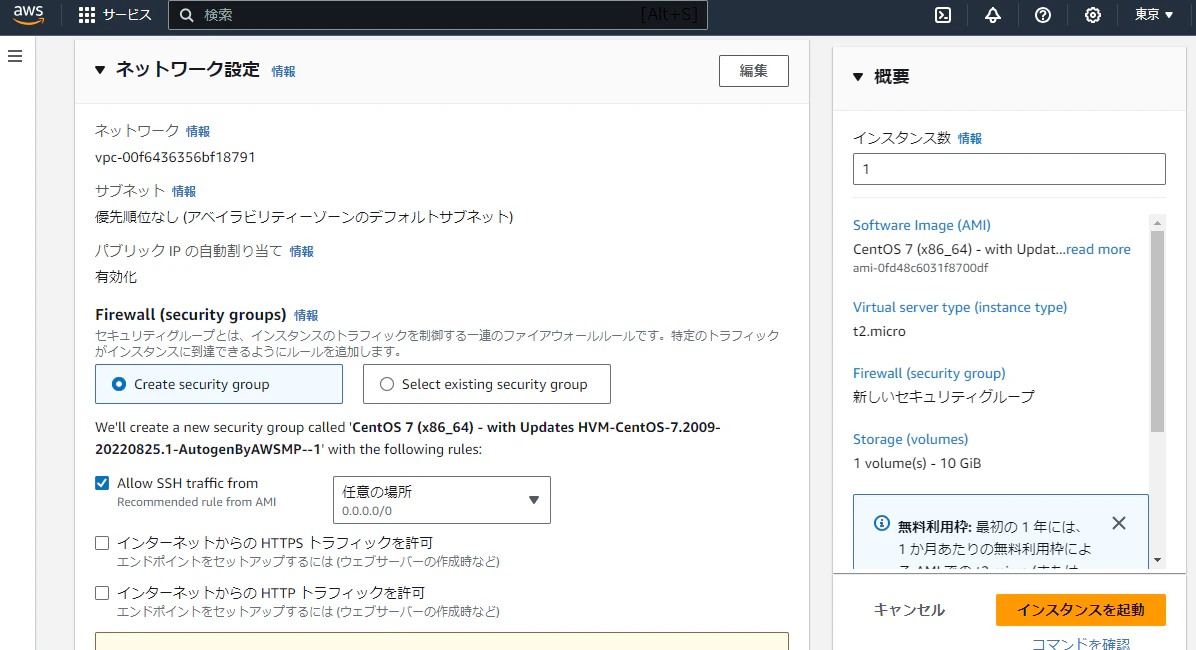Click the AWS logo home icon
Viewport: 1196px width, 650px height.
tap(29, 14)
